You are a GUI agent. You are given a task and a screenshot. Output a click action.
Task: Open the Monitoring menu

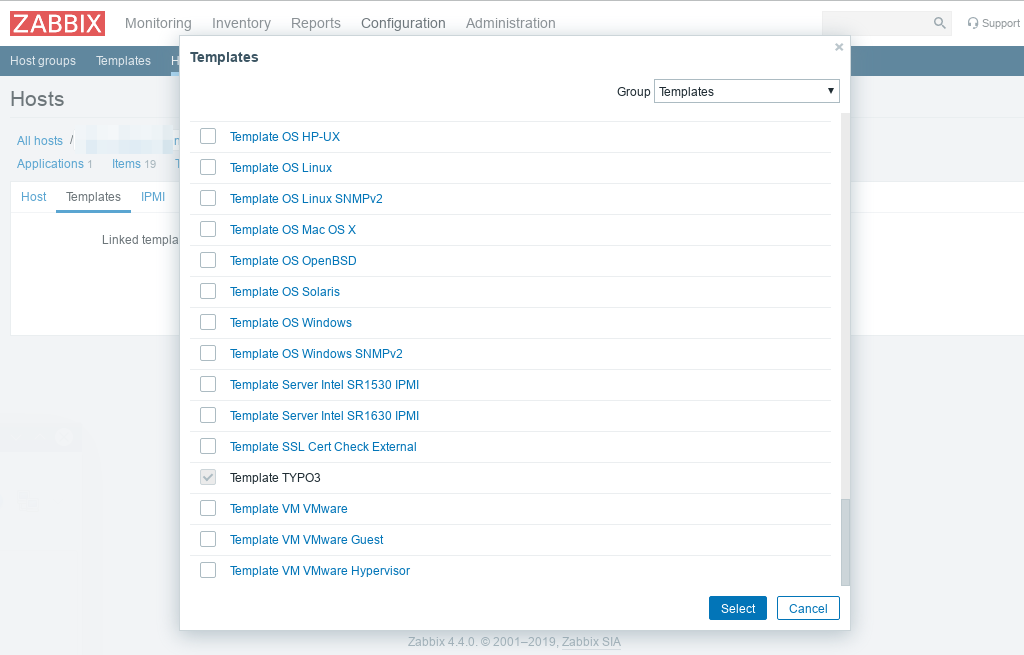point(158,23)
